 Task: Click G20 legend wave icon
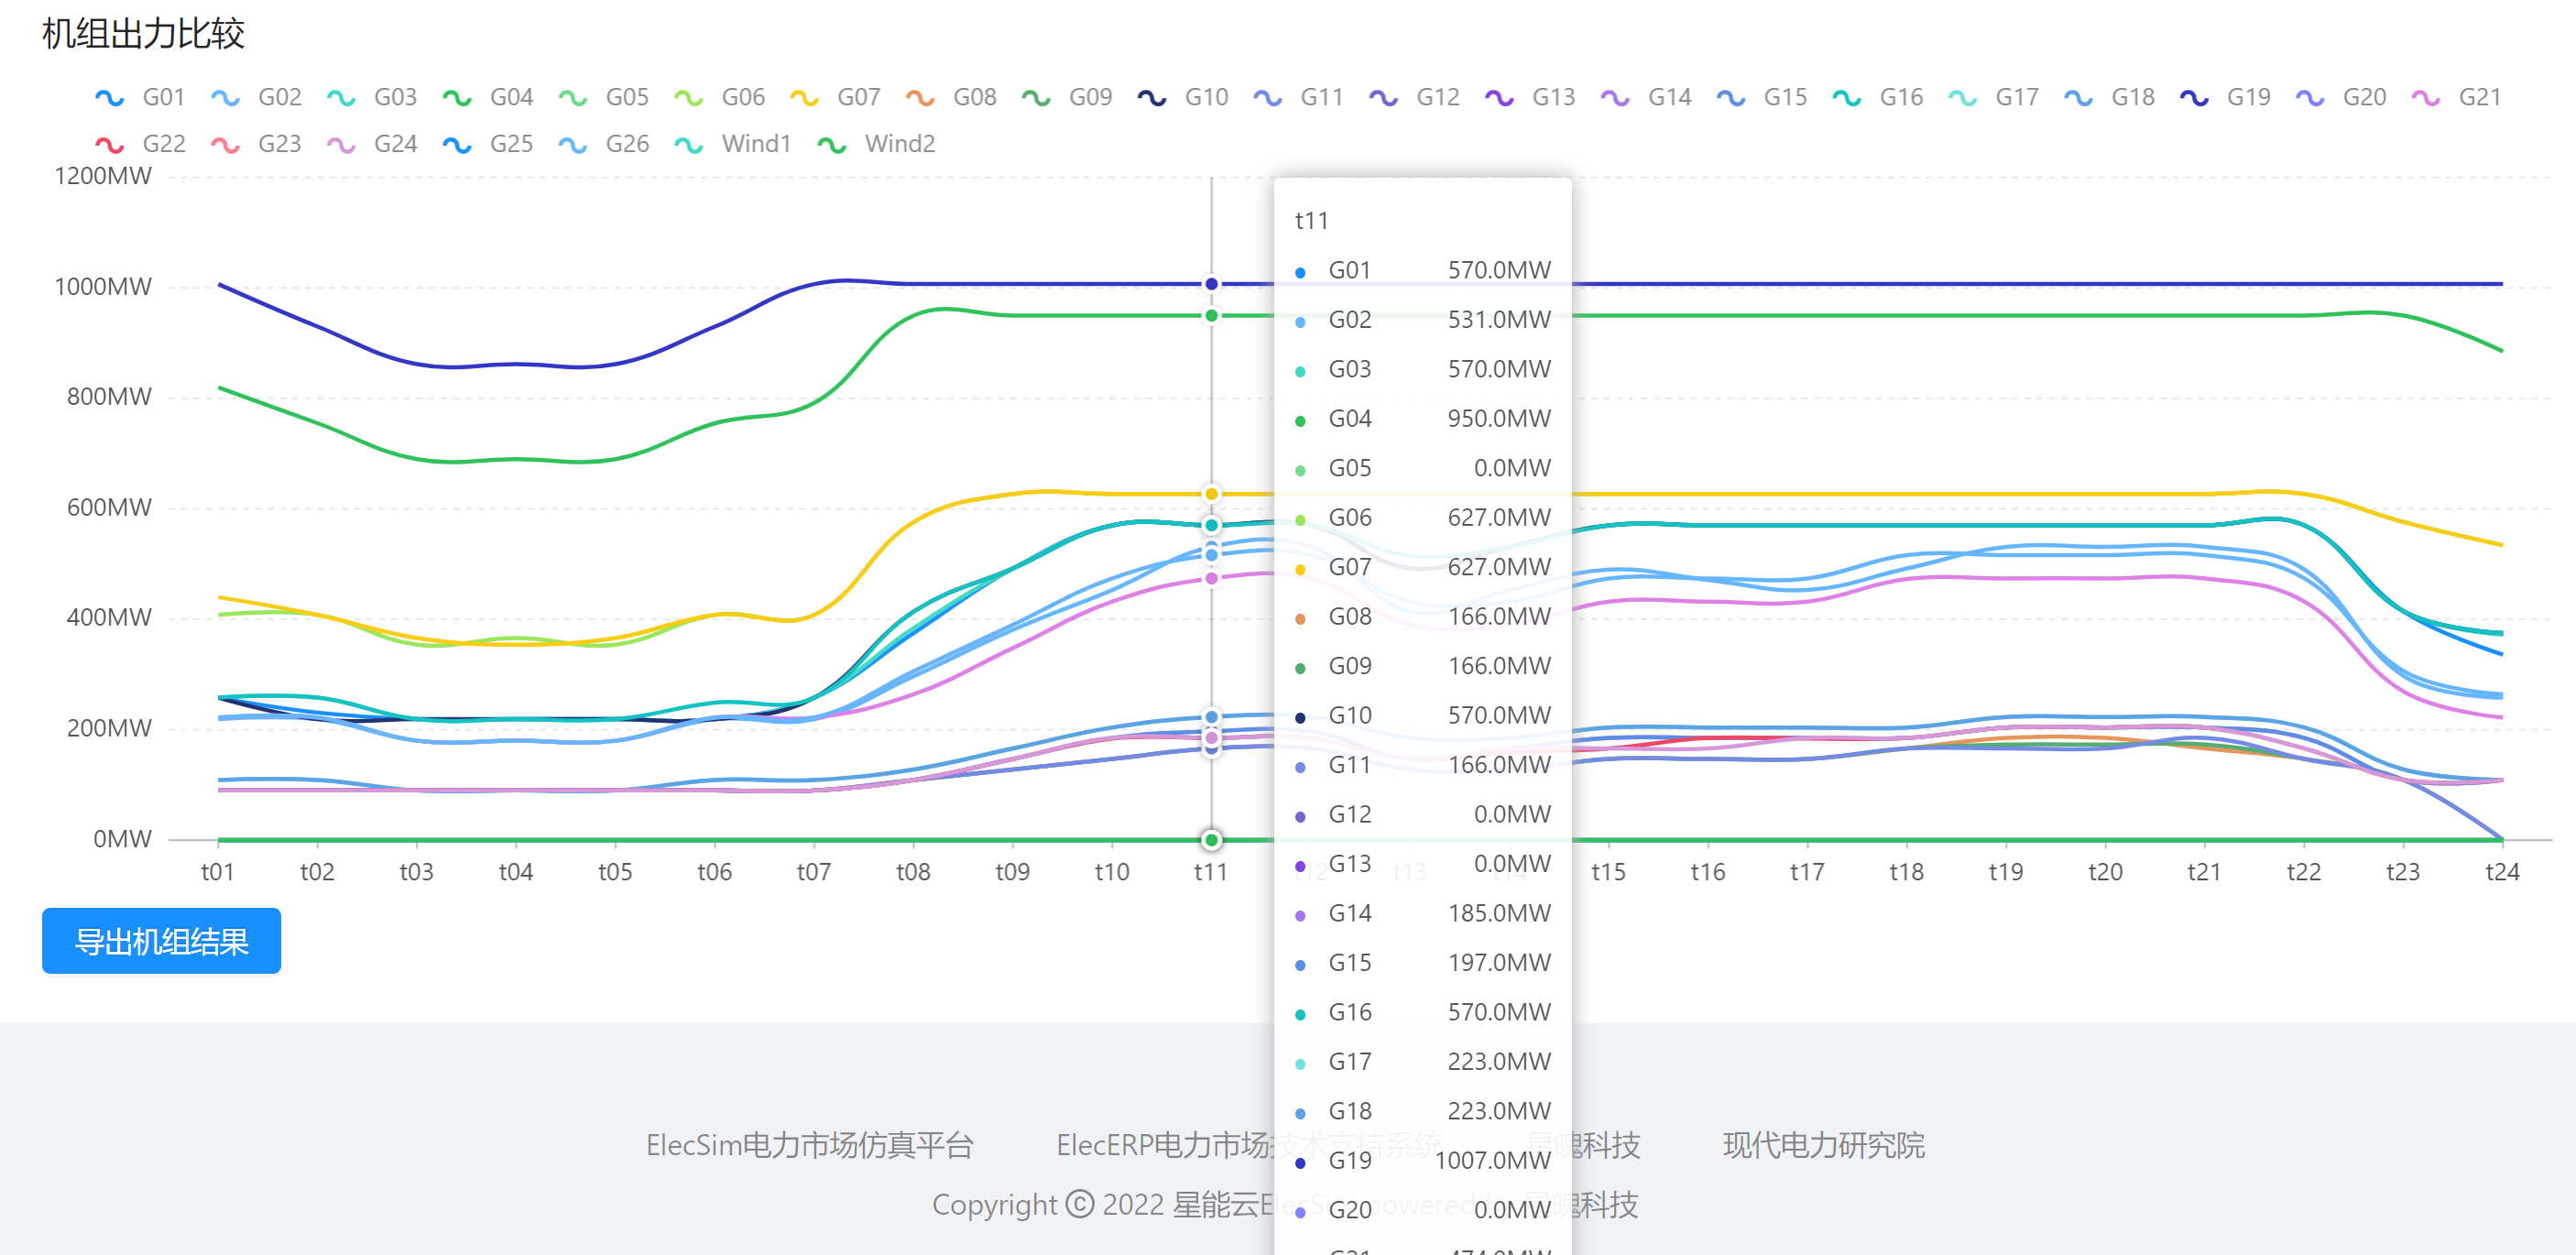pos(2310,97)
